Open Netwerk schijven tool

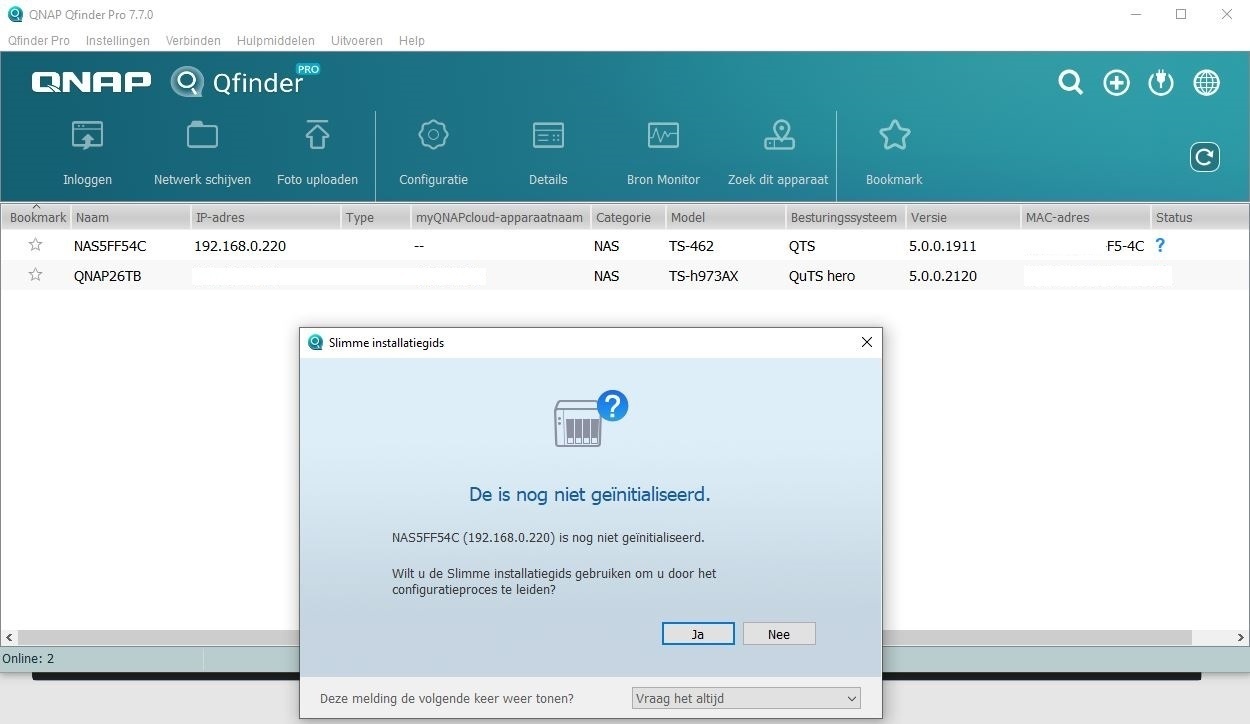click(202, 135)
